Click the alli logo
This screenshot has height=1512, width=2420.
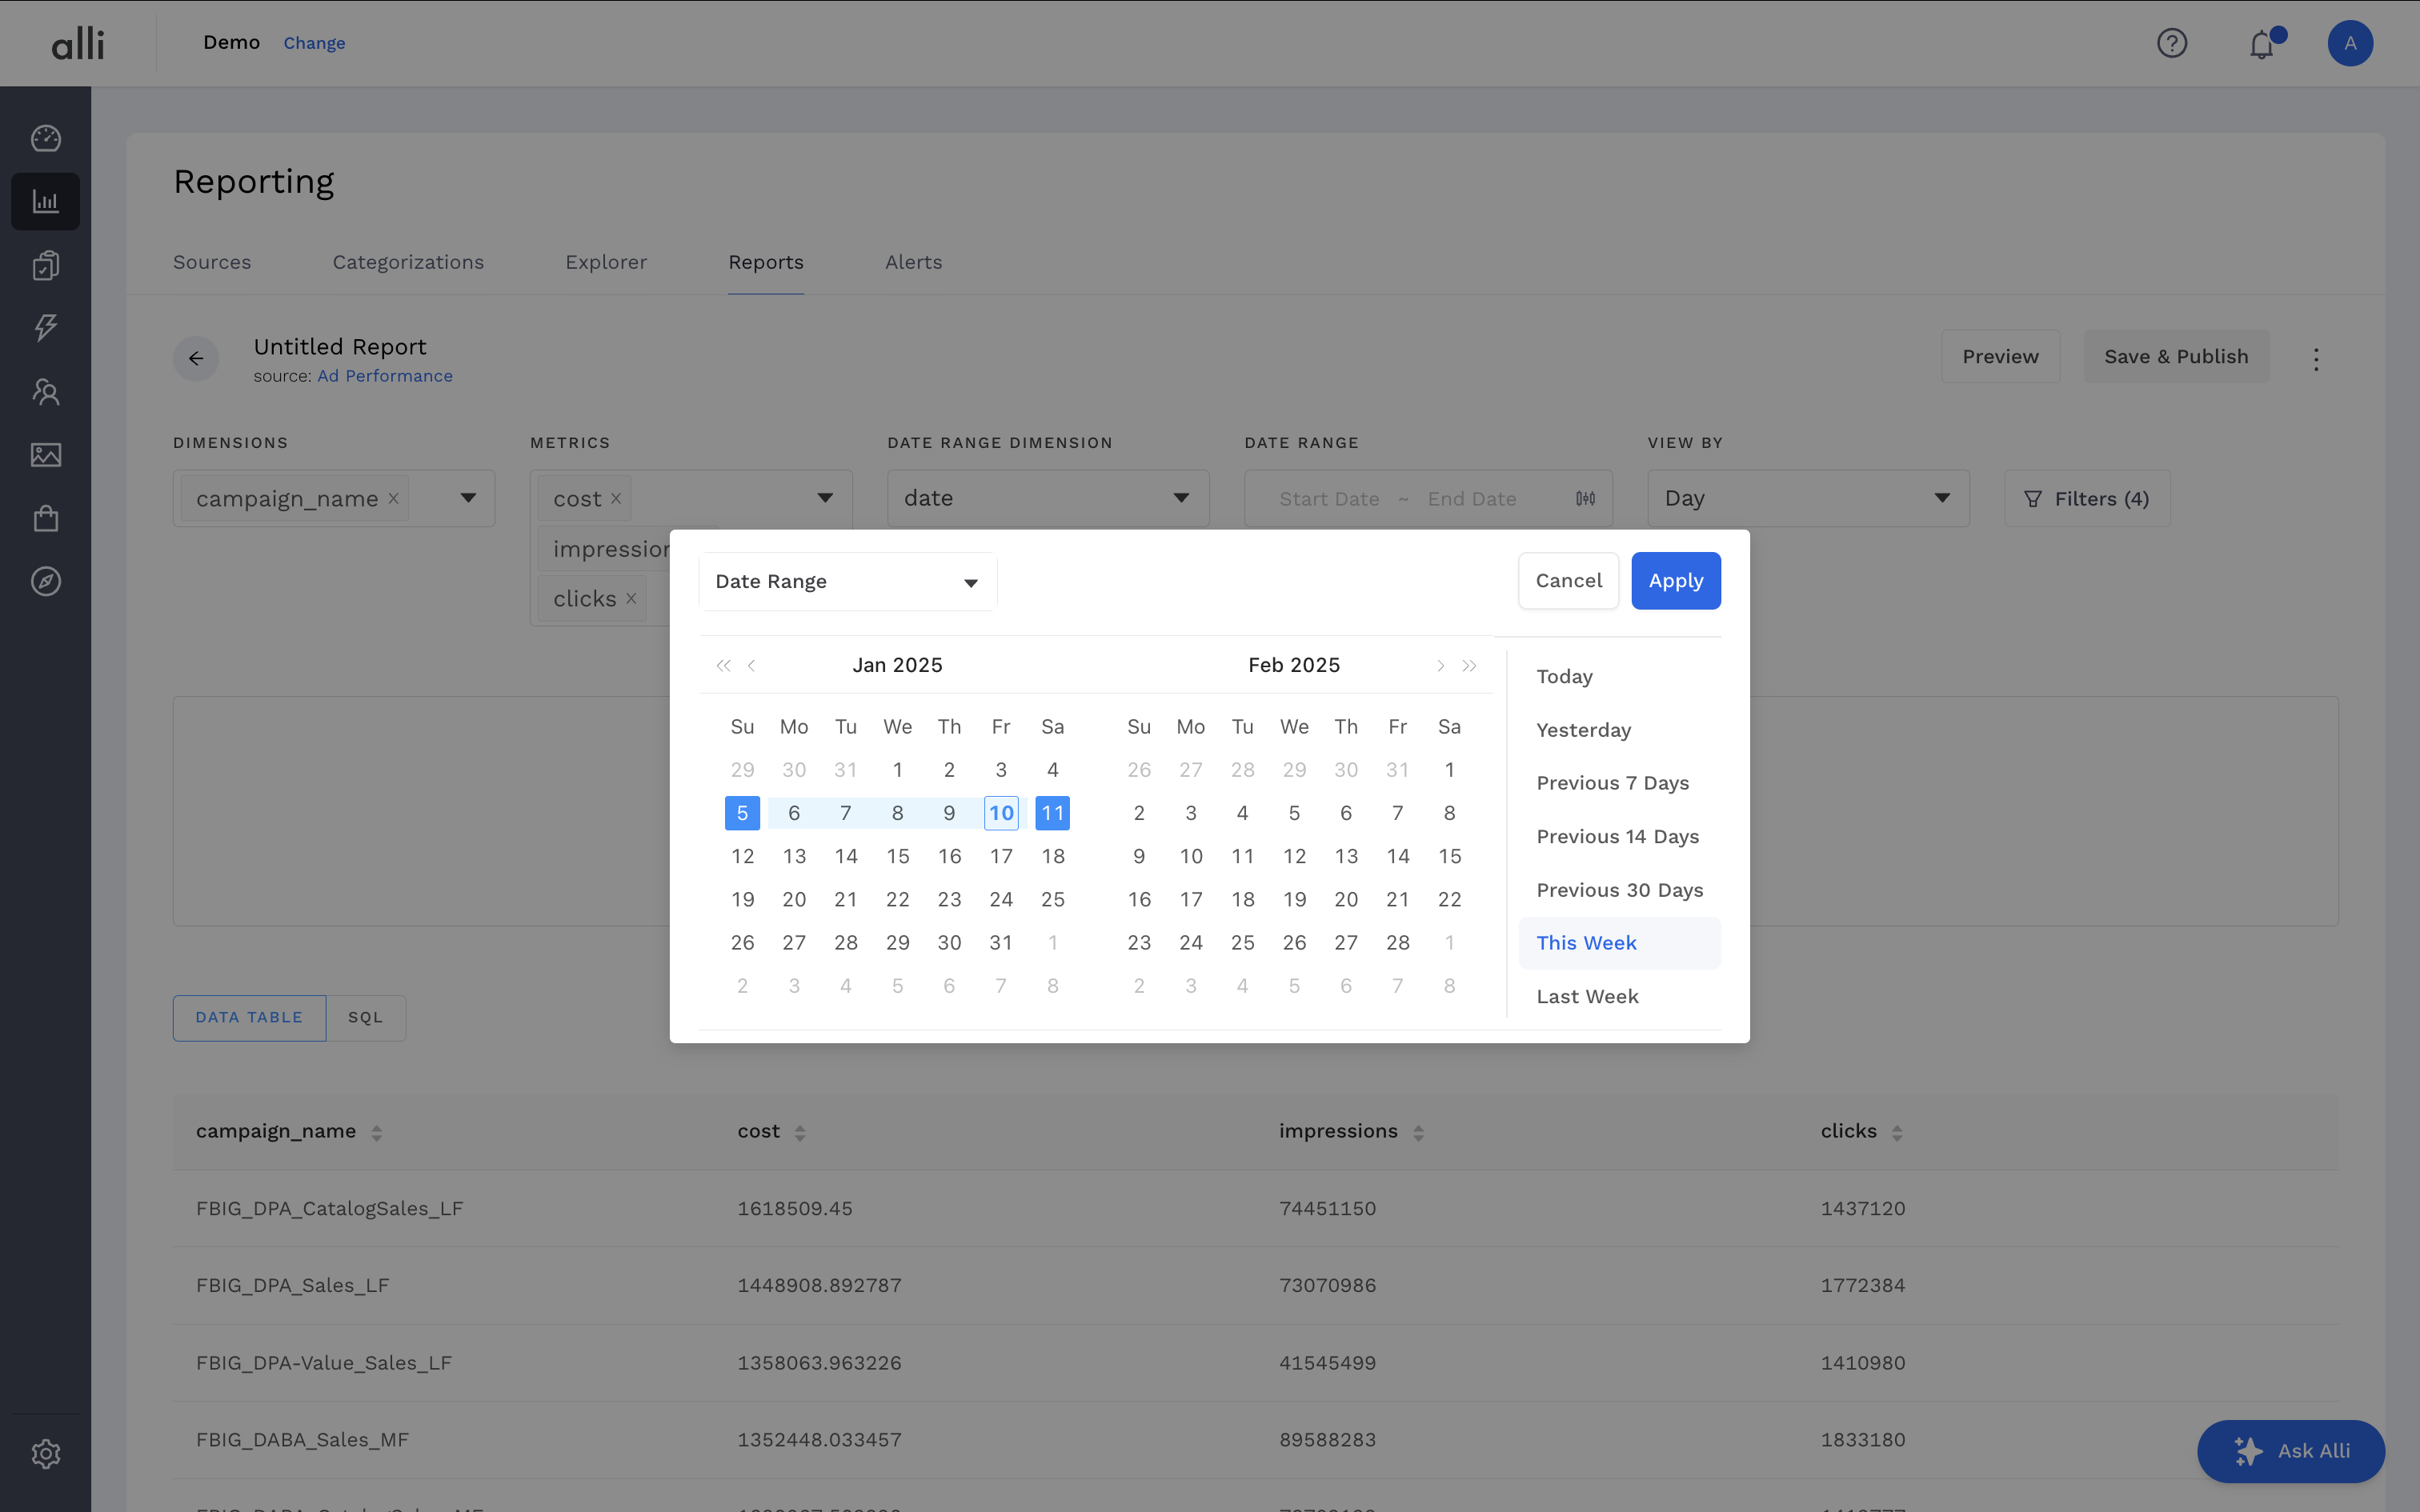(x=78, y=43)
